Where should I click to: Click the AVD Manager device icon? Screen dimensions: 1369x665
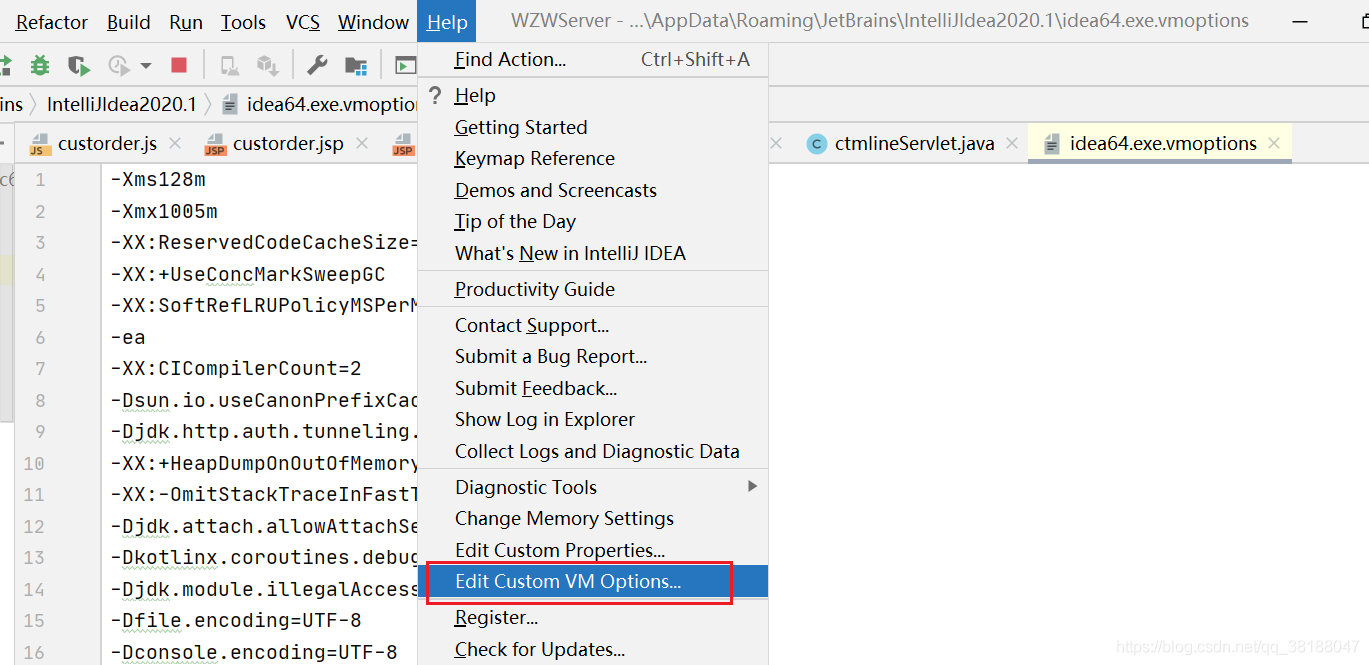coord(230,66)
